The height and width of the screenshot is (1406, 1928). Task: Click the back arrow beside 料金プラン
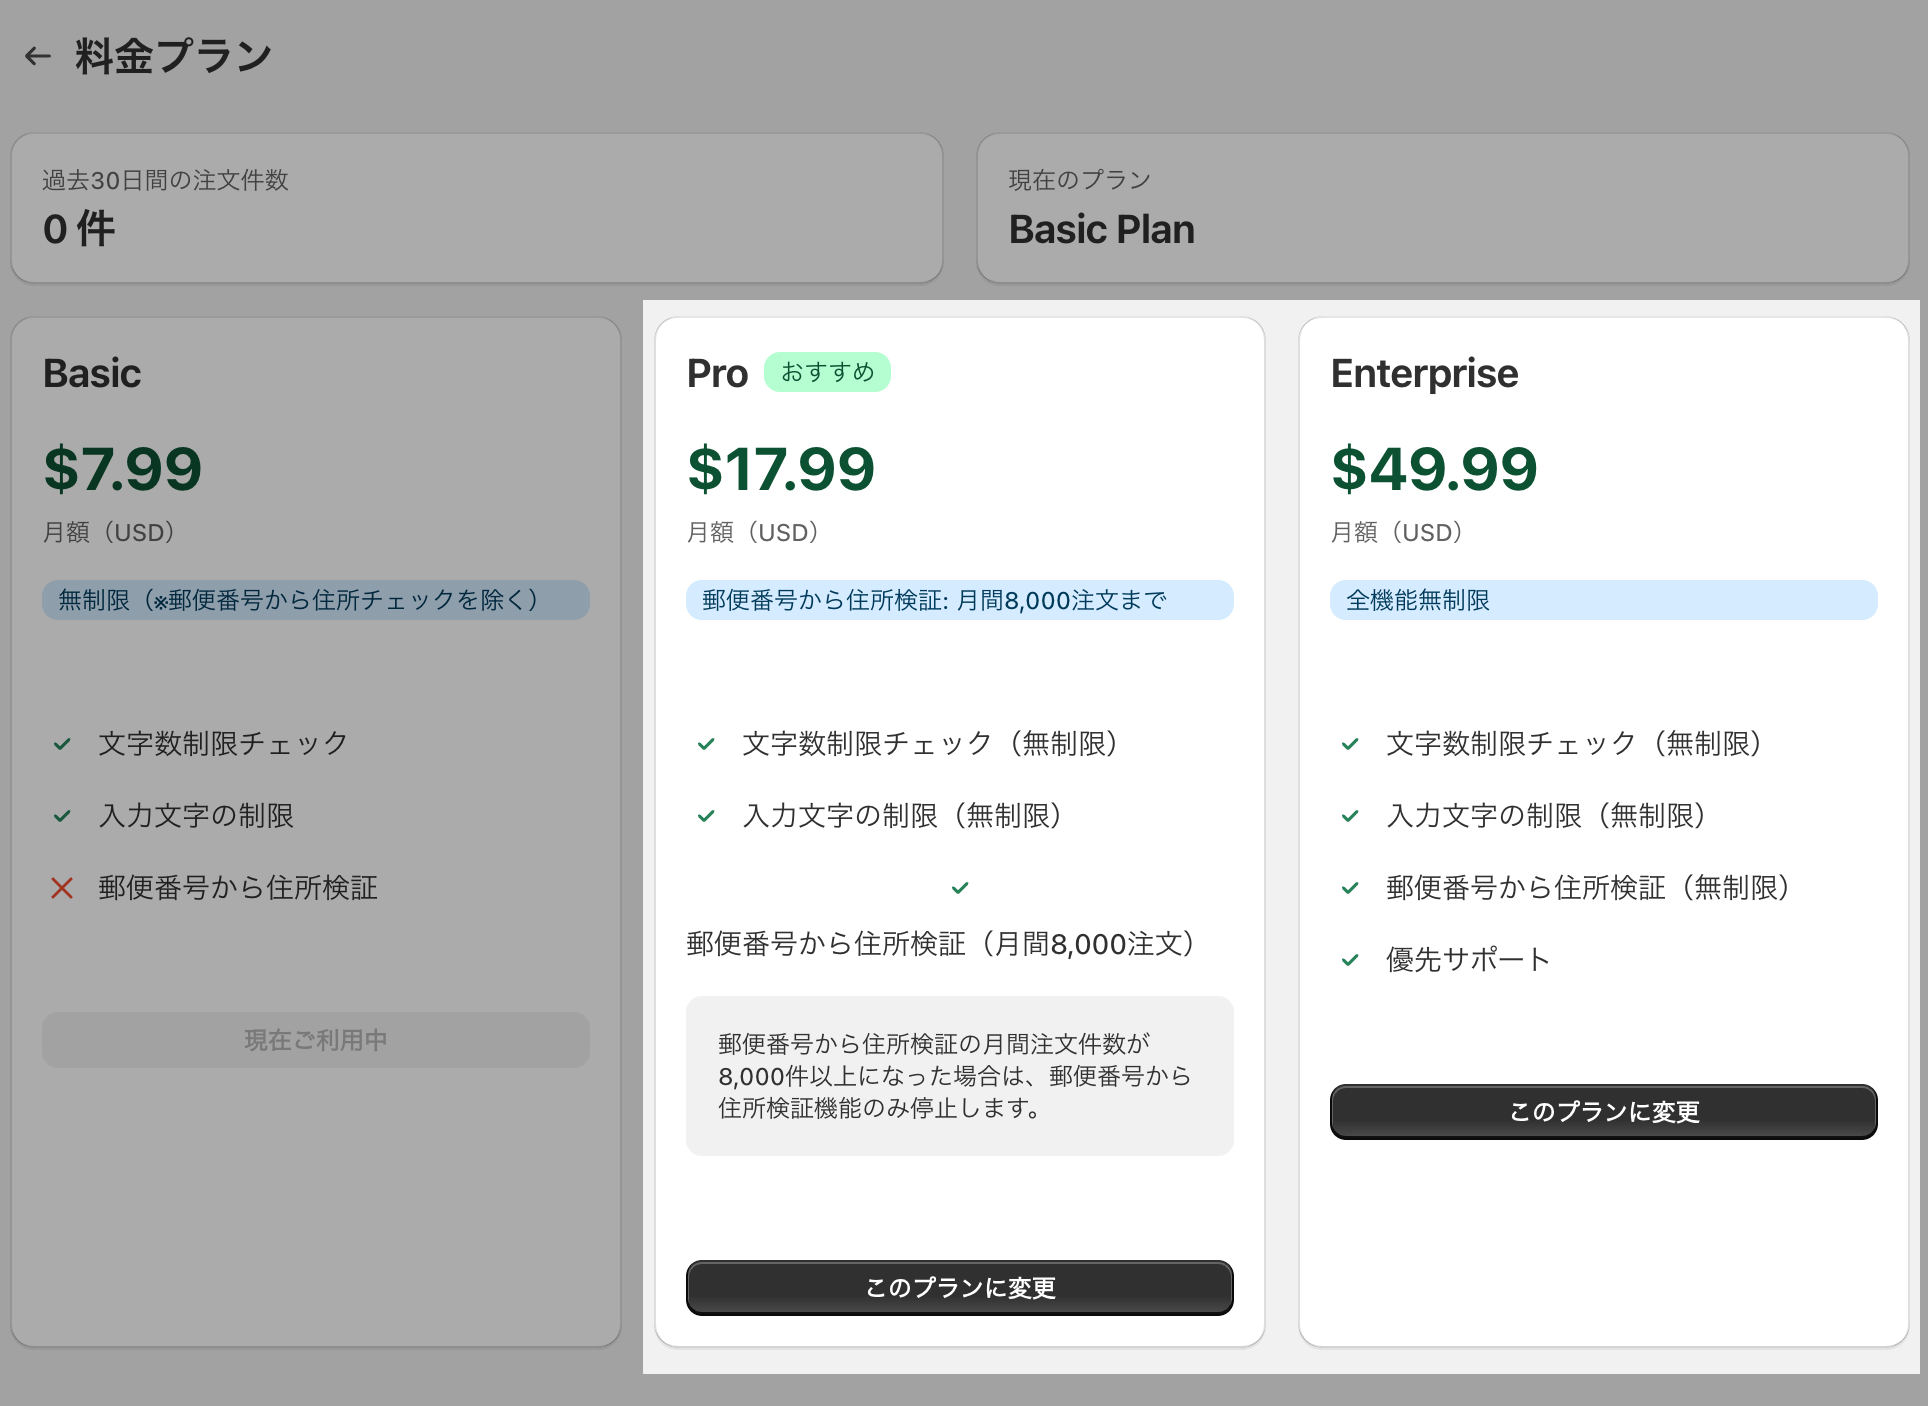tap(38, 56)
